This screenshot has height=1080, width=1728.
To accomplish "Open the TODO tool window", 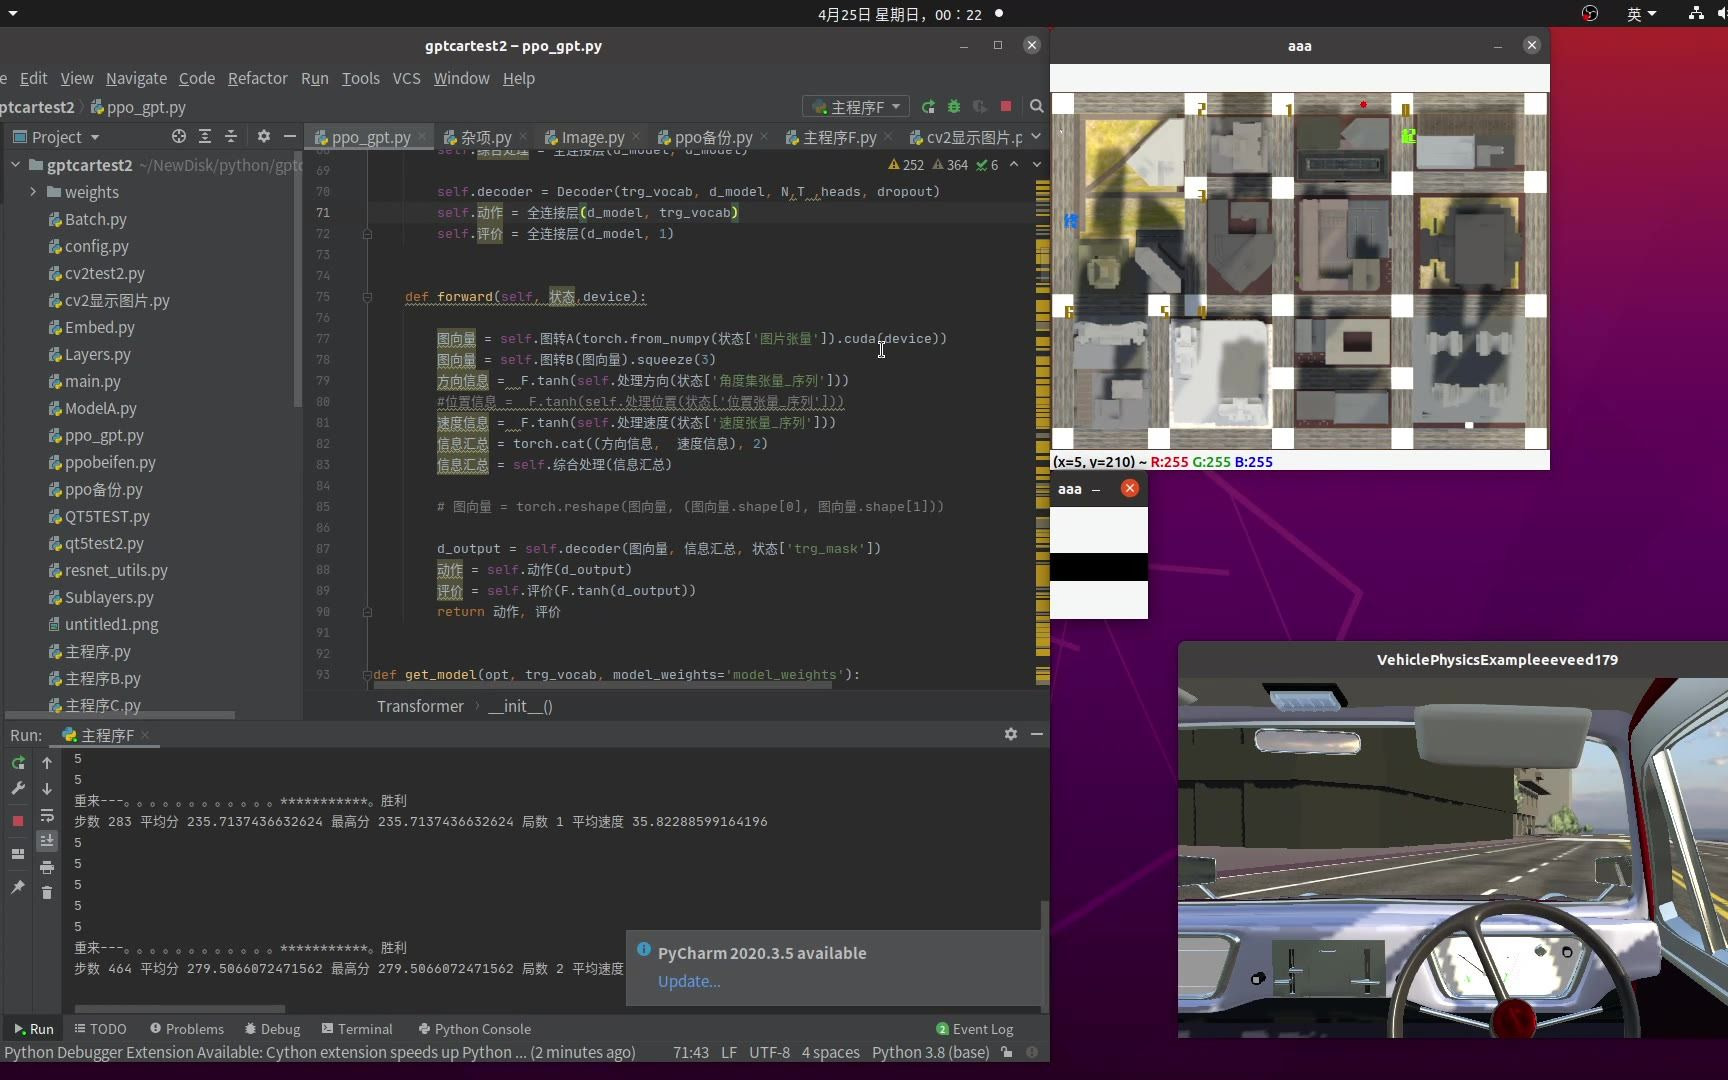I will point(101,1029).
